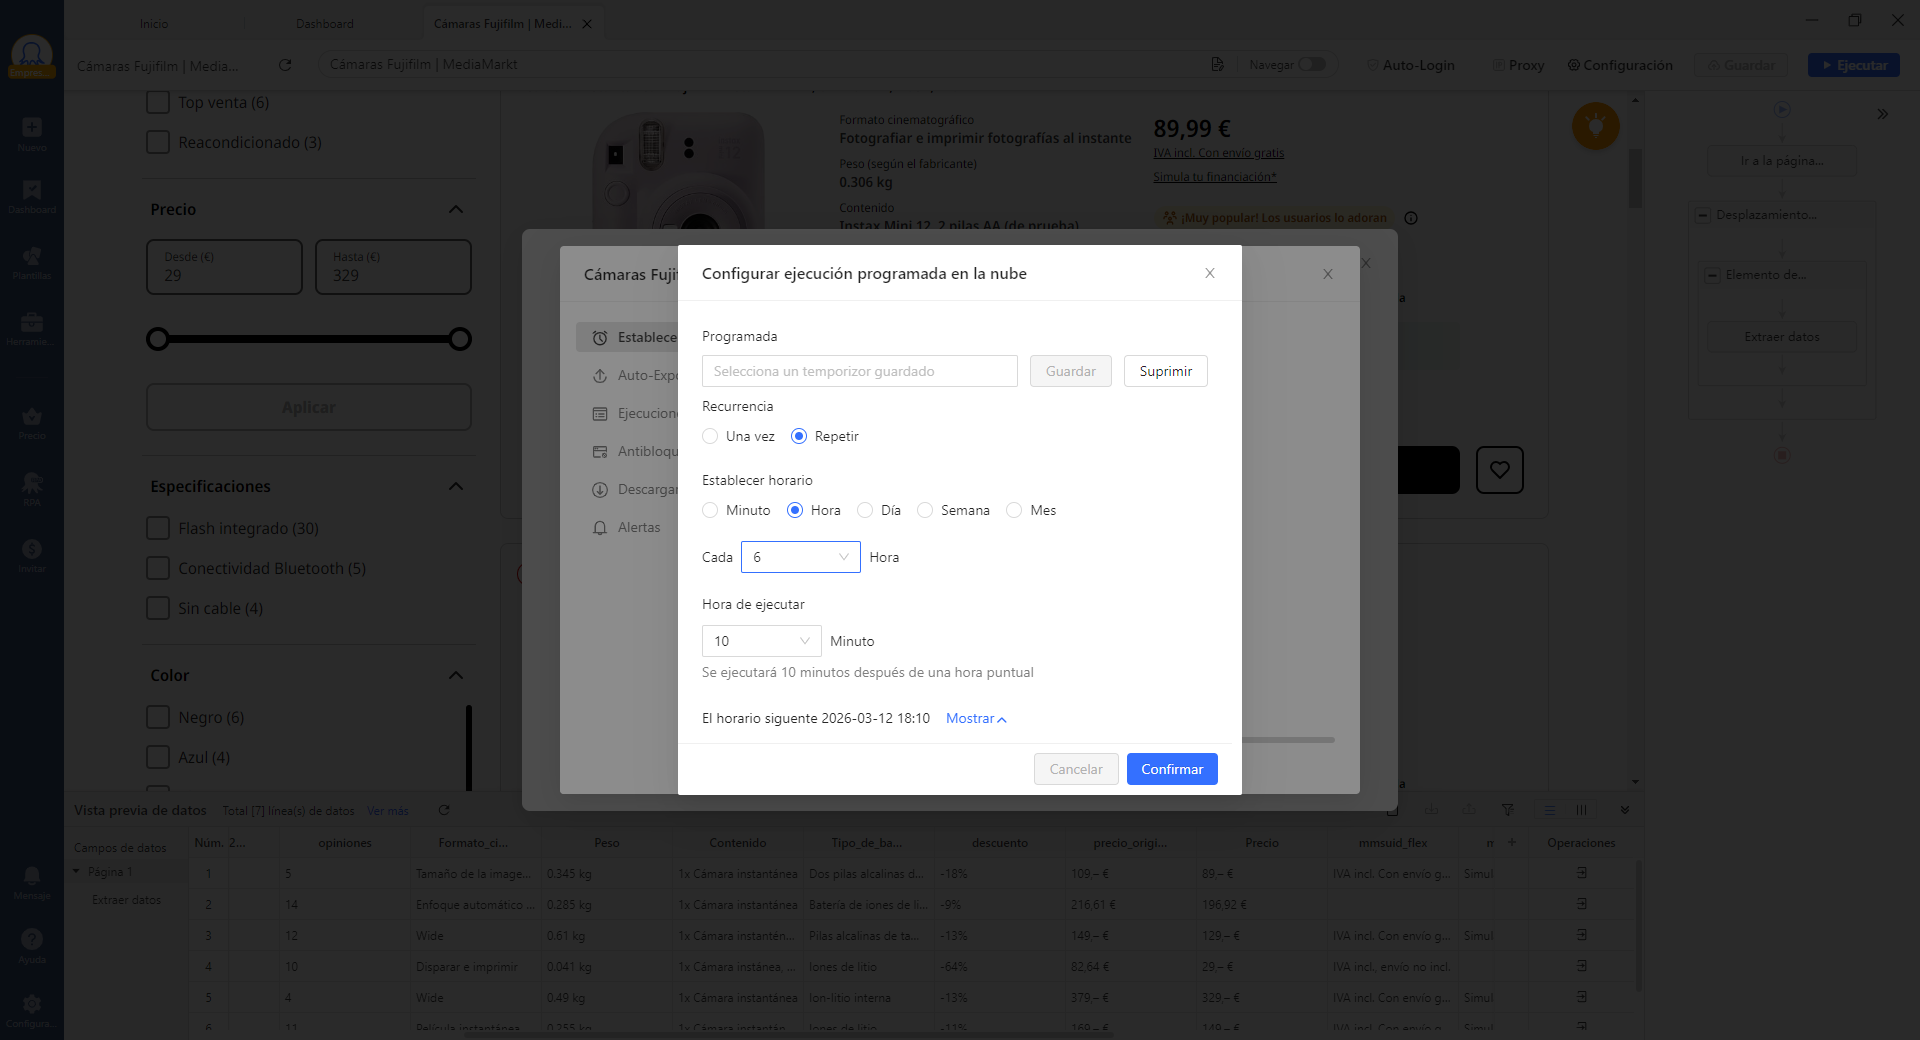The image size is (1920, 1040).
Task: Refresh the data preview table
Action: pos(444,810)
